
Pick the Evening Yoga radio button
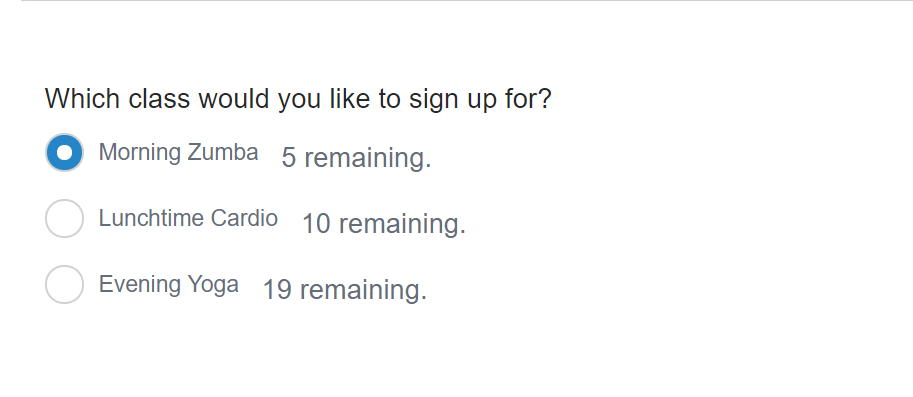[x=64, y=285]
